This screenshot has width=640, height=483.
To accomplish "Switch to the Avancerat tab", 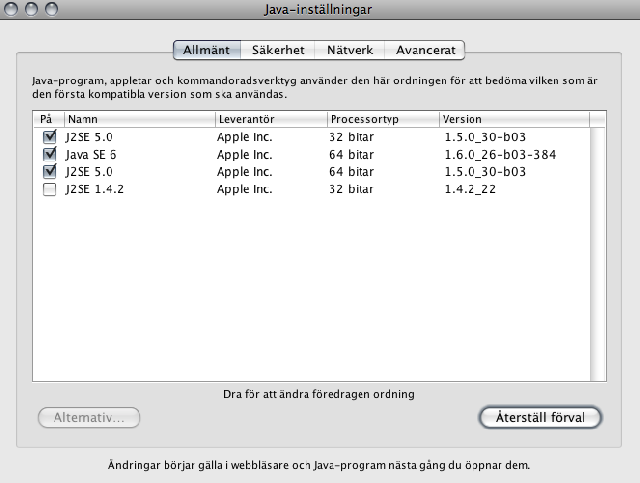I will point(425,50).
